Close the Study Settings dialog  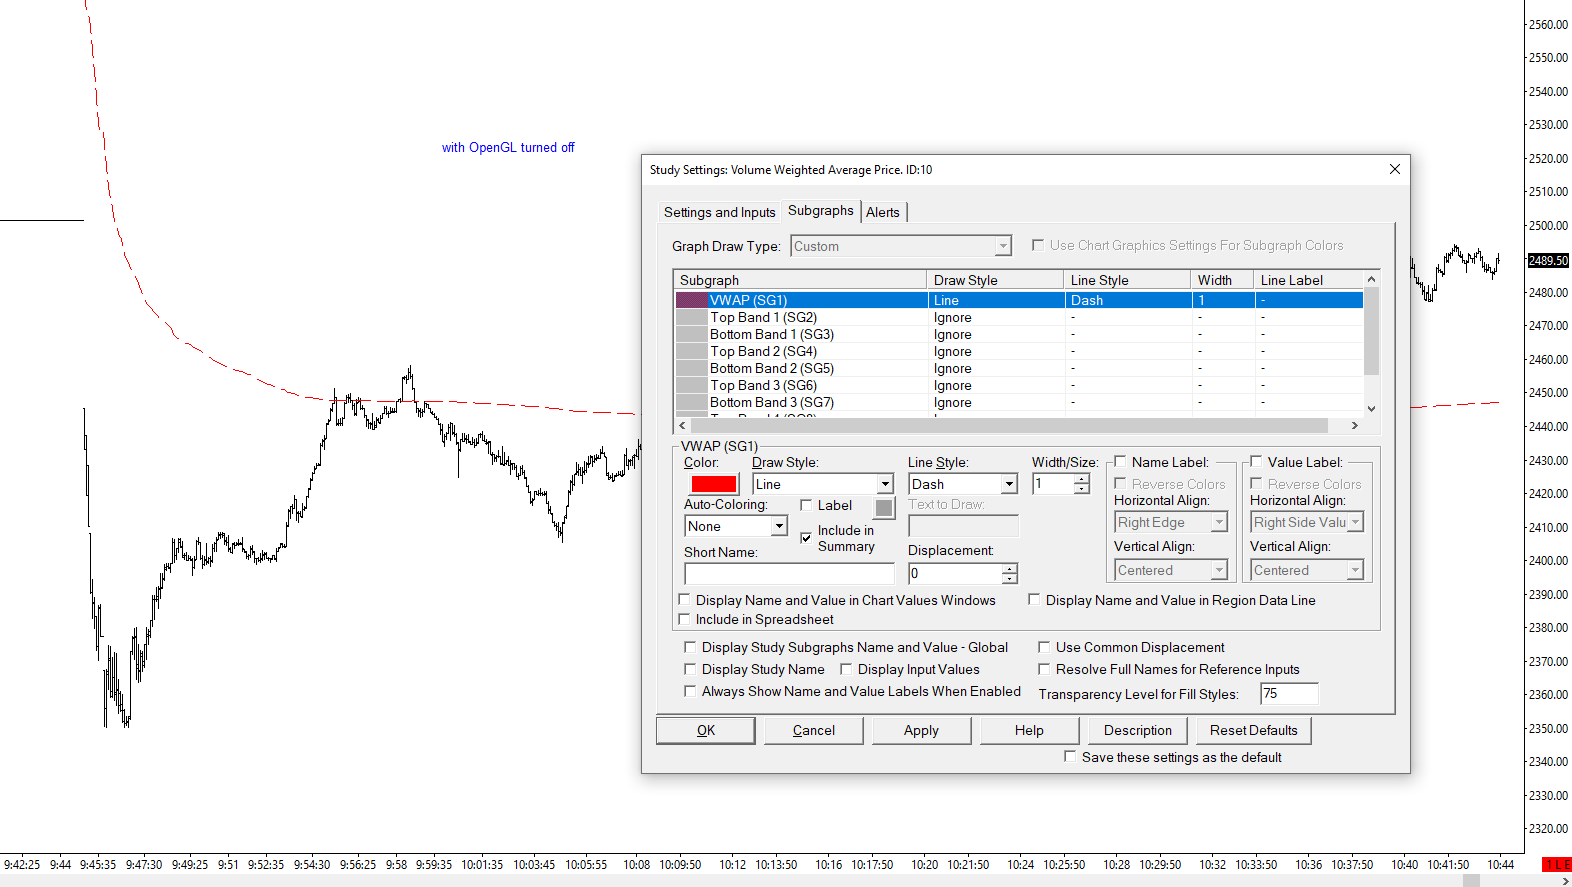click(1394, 169)
